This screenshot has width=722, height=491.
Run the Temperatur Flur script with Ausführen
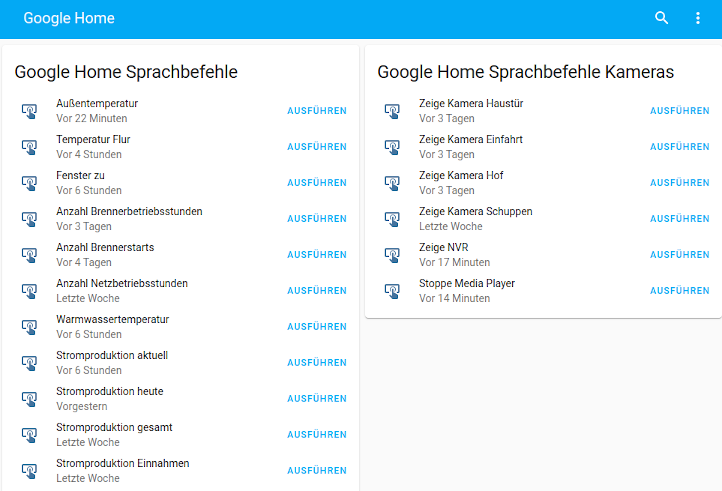click(317, 147)
